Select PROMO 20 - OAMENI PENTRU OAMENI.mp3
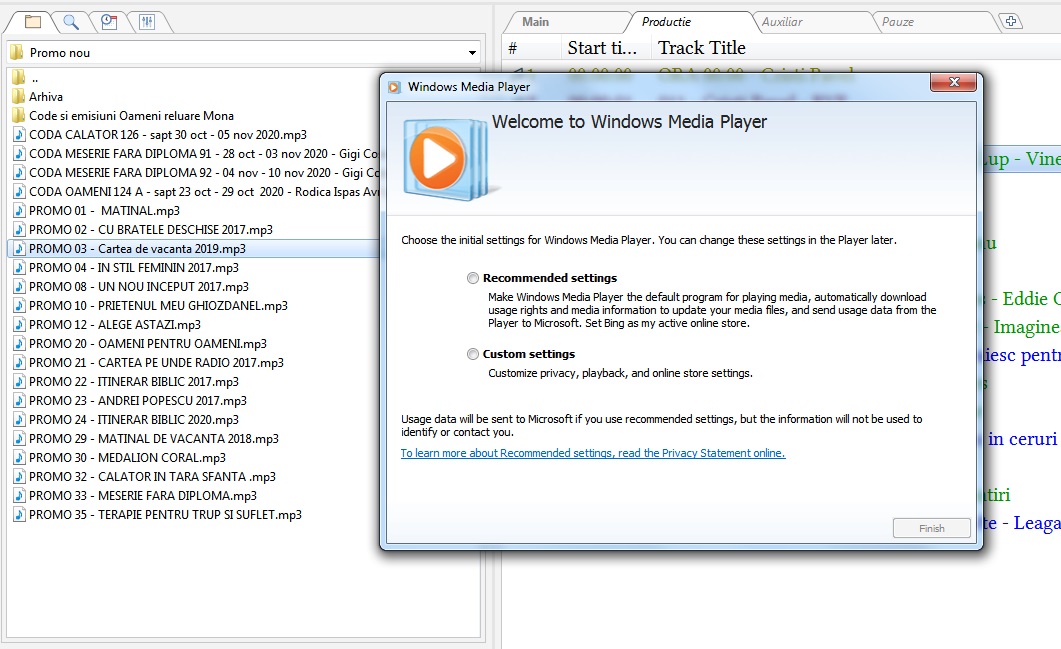 (148, 343)
